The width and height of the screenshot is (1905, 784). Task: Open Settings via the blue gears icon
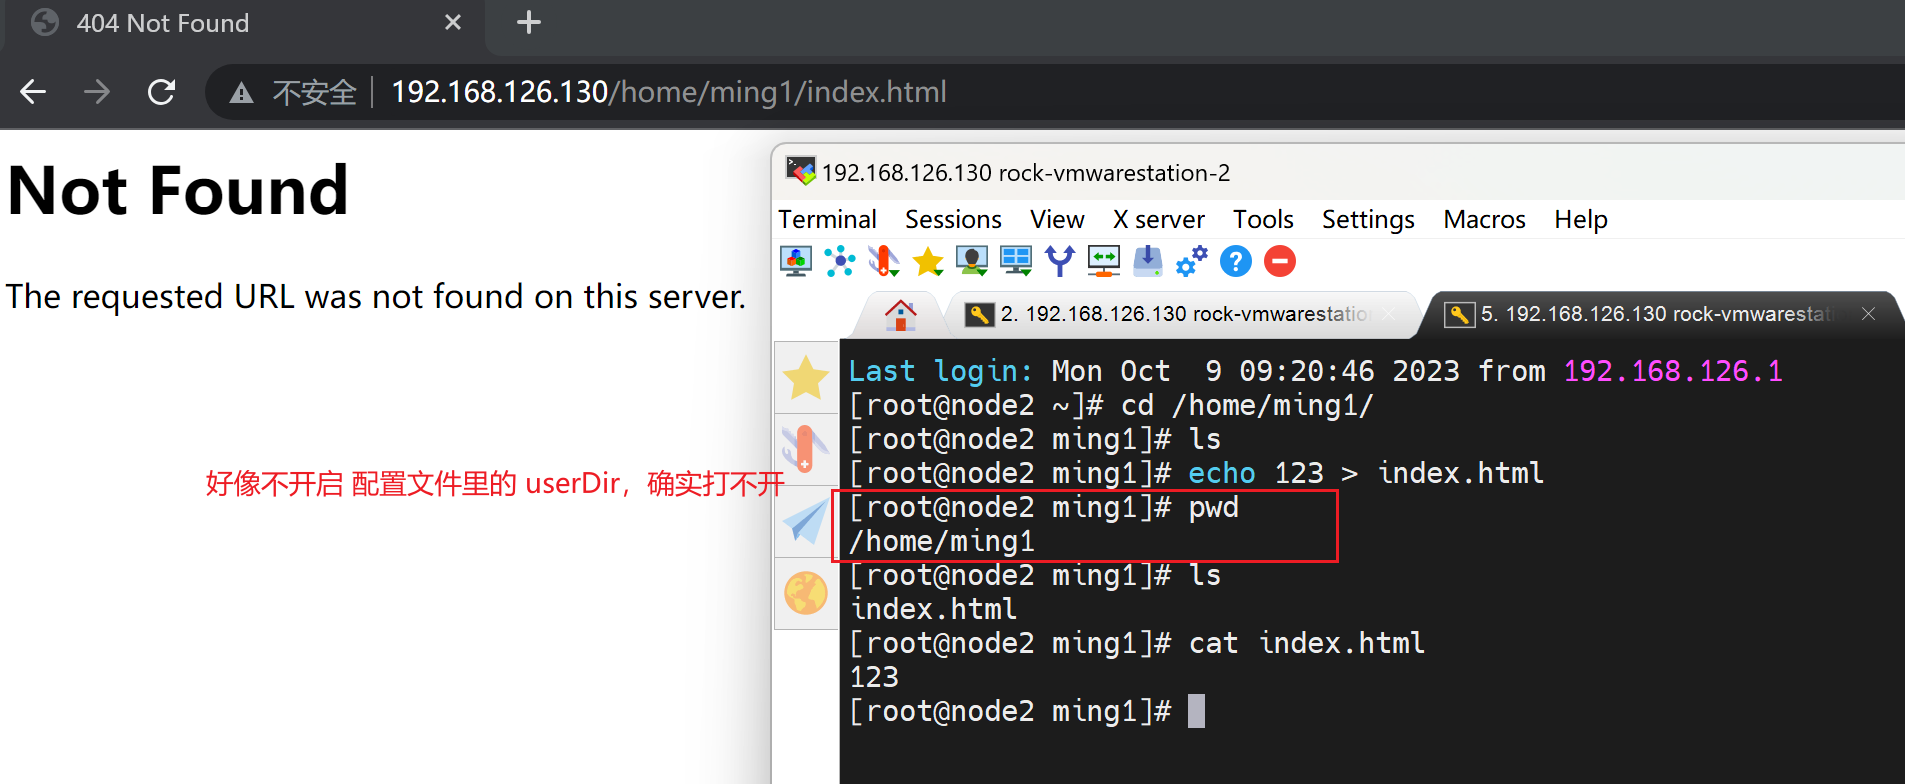click(x=1191, y=261)
